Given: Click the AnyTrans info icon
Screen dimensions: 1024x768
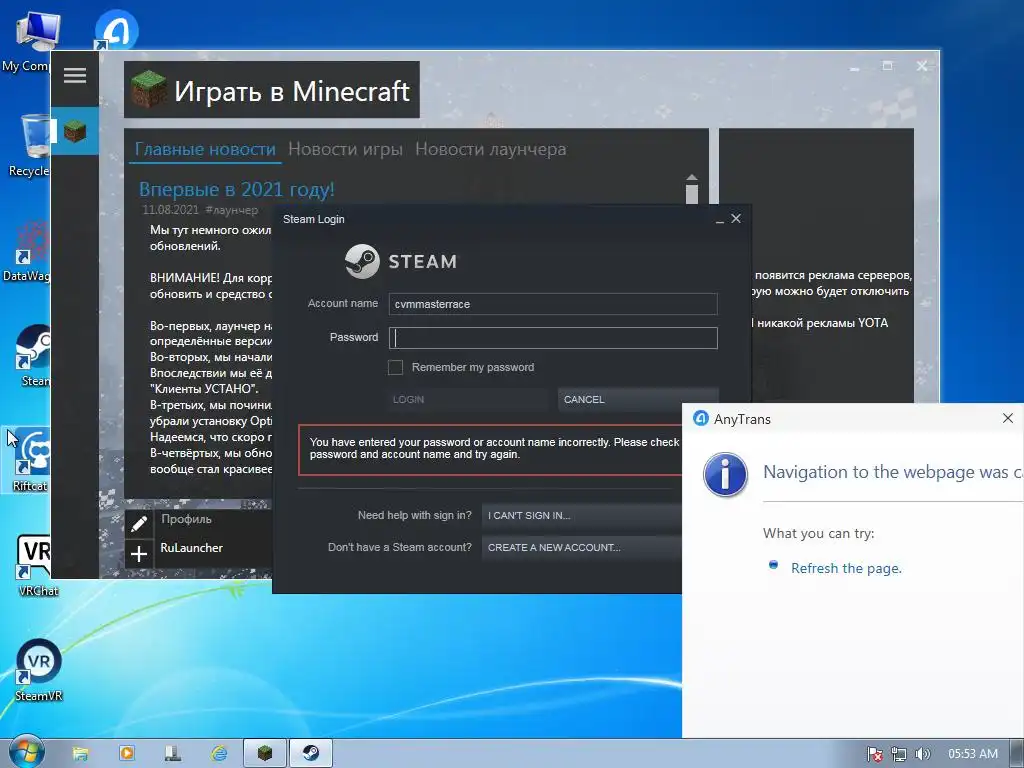Looking at the screenshot, I should (725, 474).
